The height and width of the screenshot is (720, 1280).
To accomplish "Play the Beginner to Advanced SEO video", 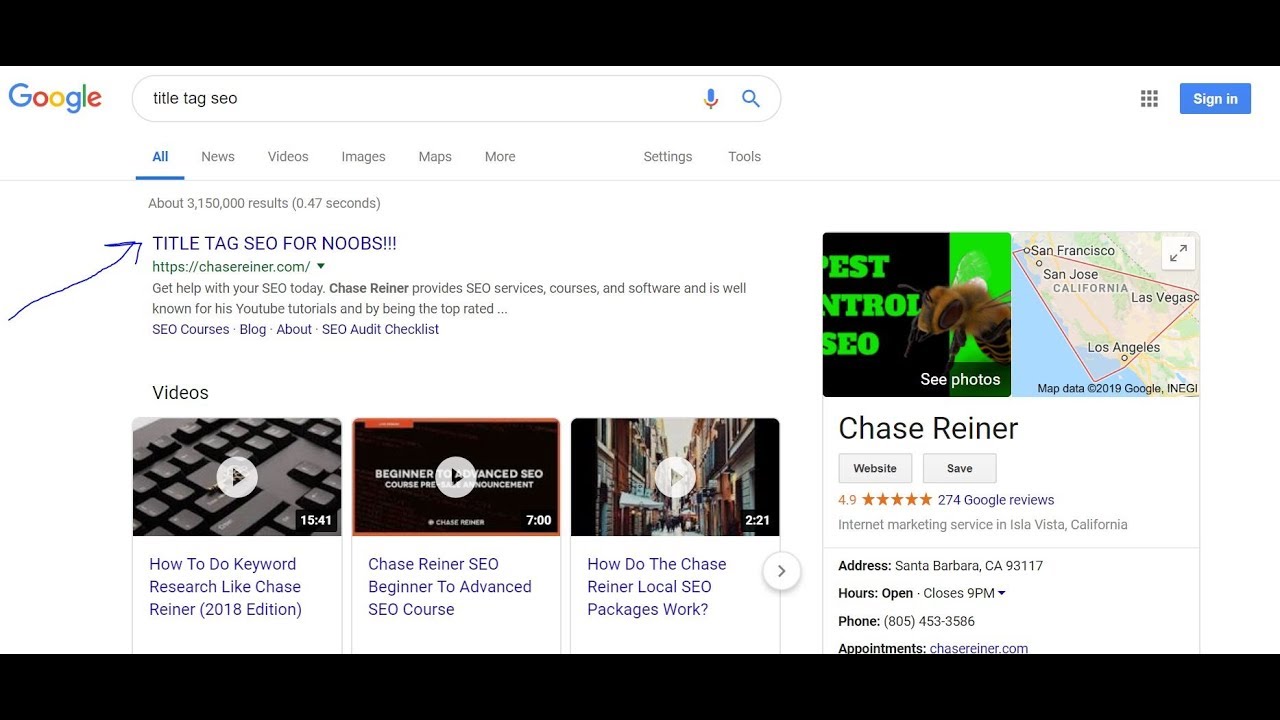I will (456, 477).
